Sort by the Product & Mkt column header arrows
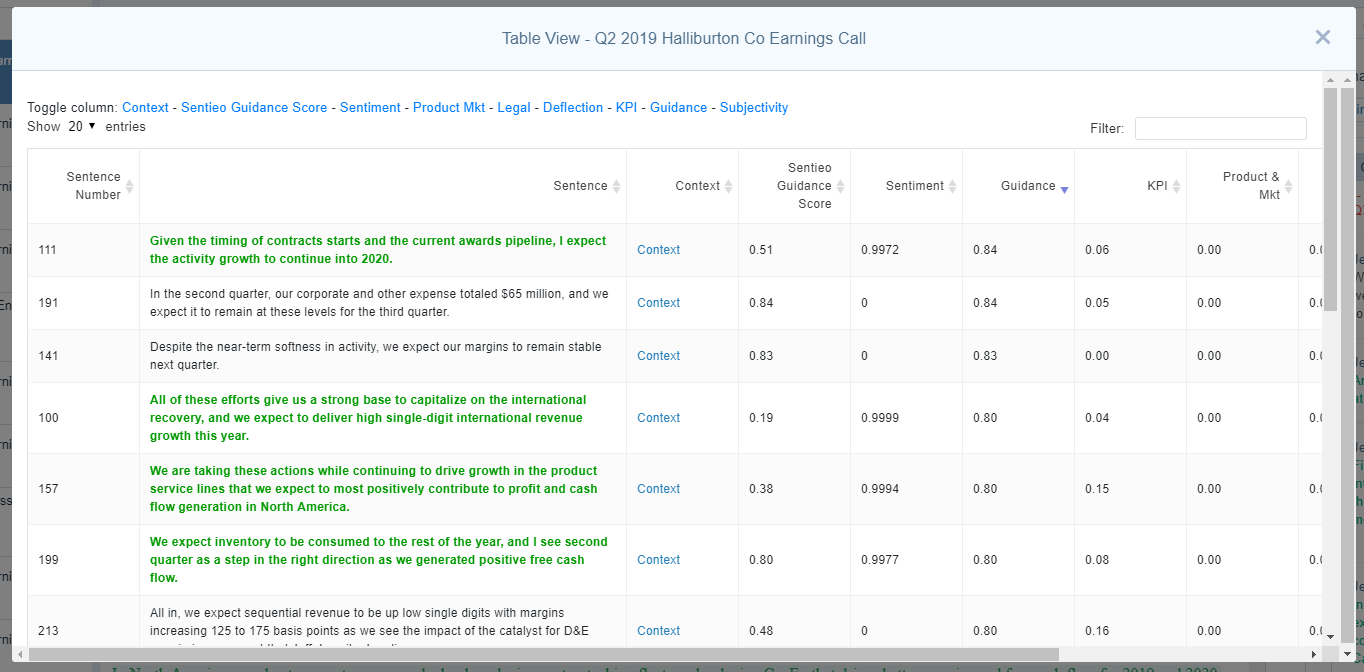The height and width of the screenshot is (672, 1364). coord(1288,186)
